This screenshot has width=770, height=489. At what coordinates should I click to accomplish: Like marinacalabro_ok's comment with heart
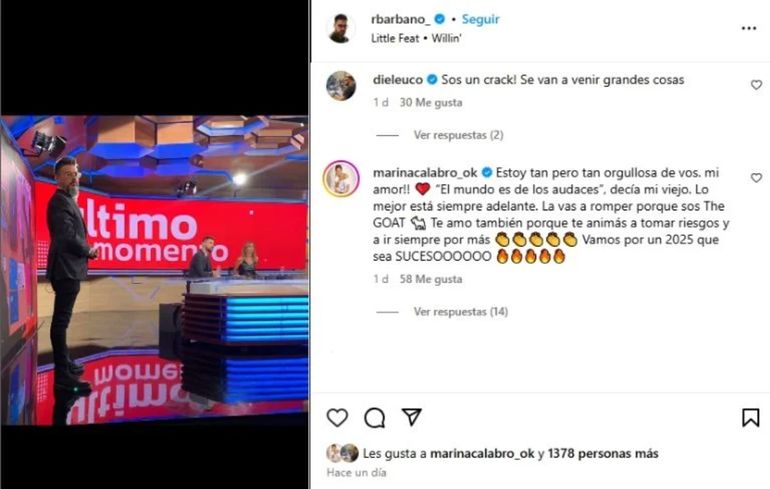pos(756,178)
